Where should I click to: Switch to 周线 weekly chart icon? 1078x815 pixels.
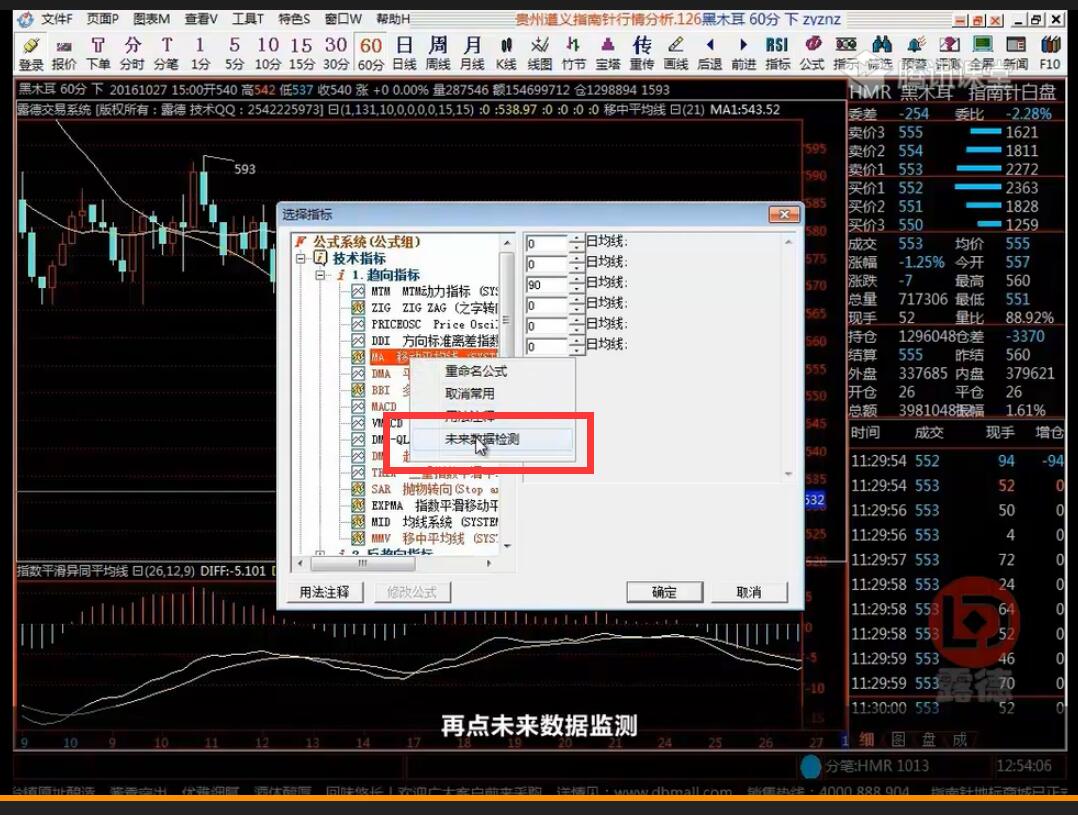click(438, 53)
